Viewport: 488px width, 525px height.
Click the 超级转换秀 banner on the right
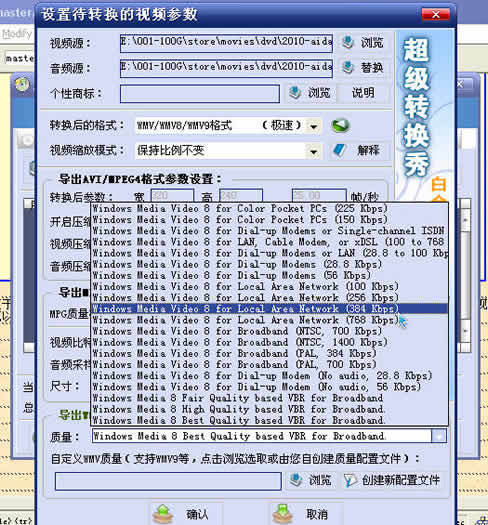[x=416, y=107]
